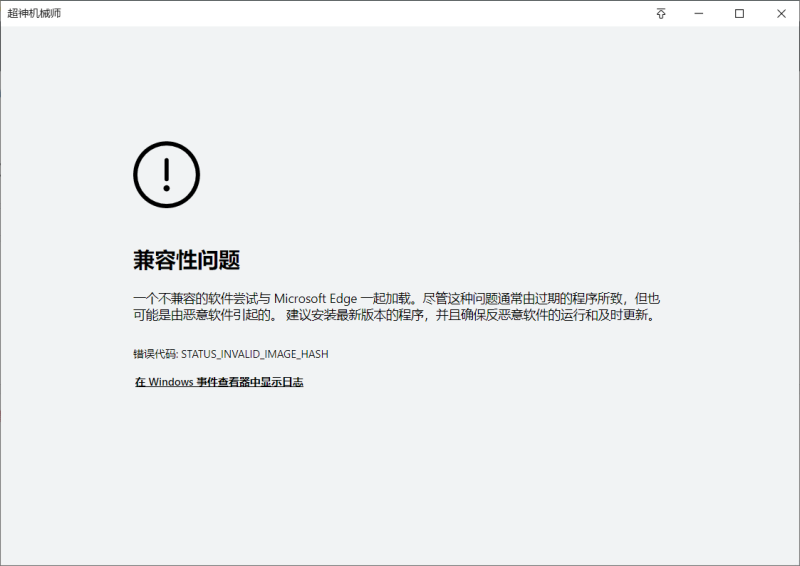This screenshot has height=566, width=800.
Task: Close the 超神机械师 window
Action: point(781,14)
